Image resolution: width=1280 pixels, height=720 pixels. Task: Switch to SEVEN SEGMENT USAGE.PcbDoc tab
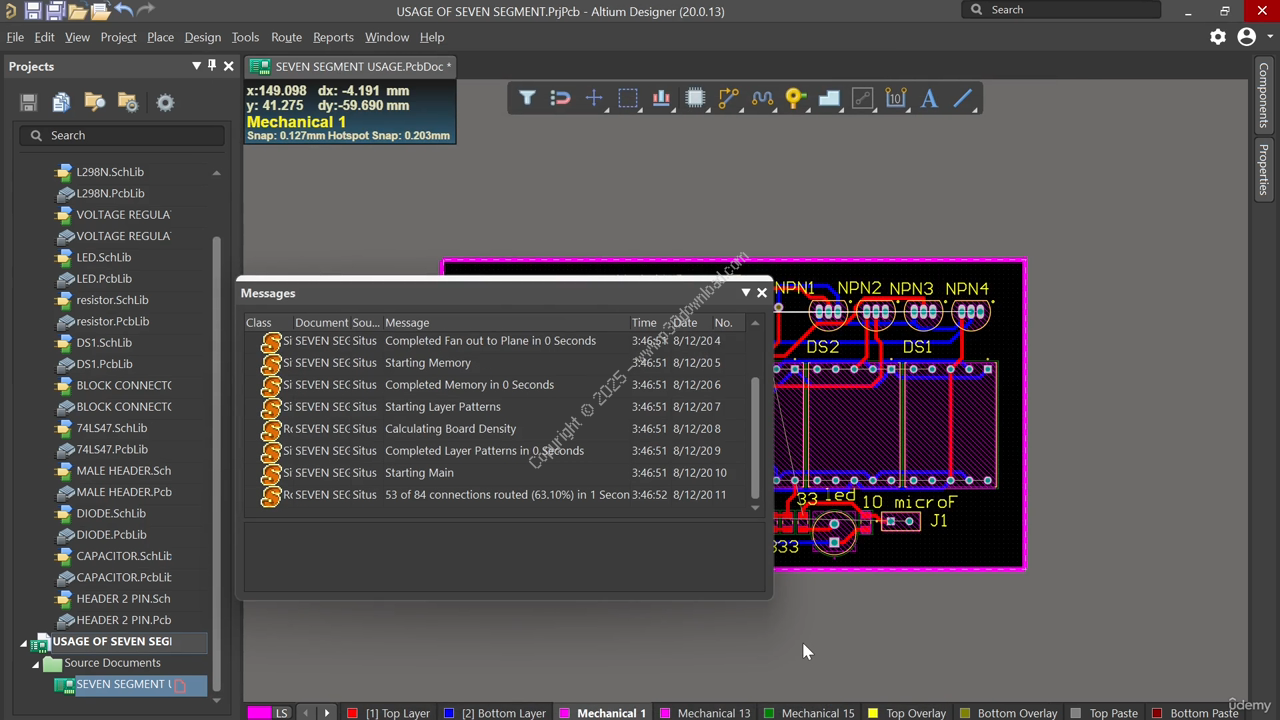click(x=351, y=66)
